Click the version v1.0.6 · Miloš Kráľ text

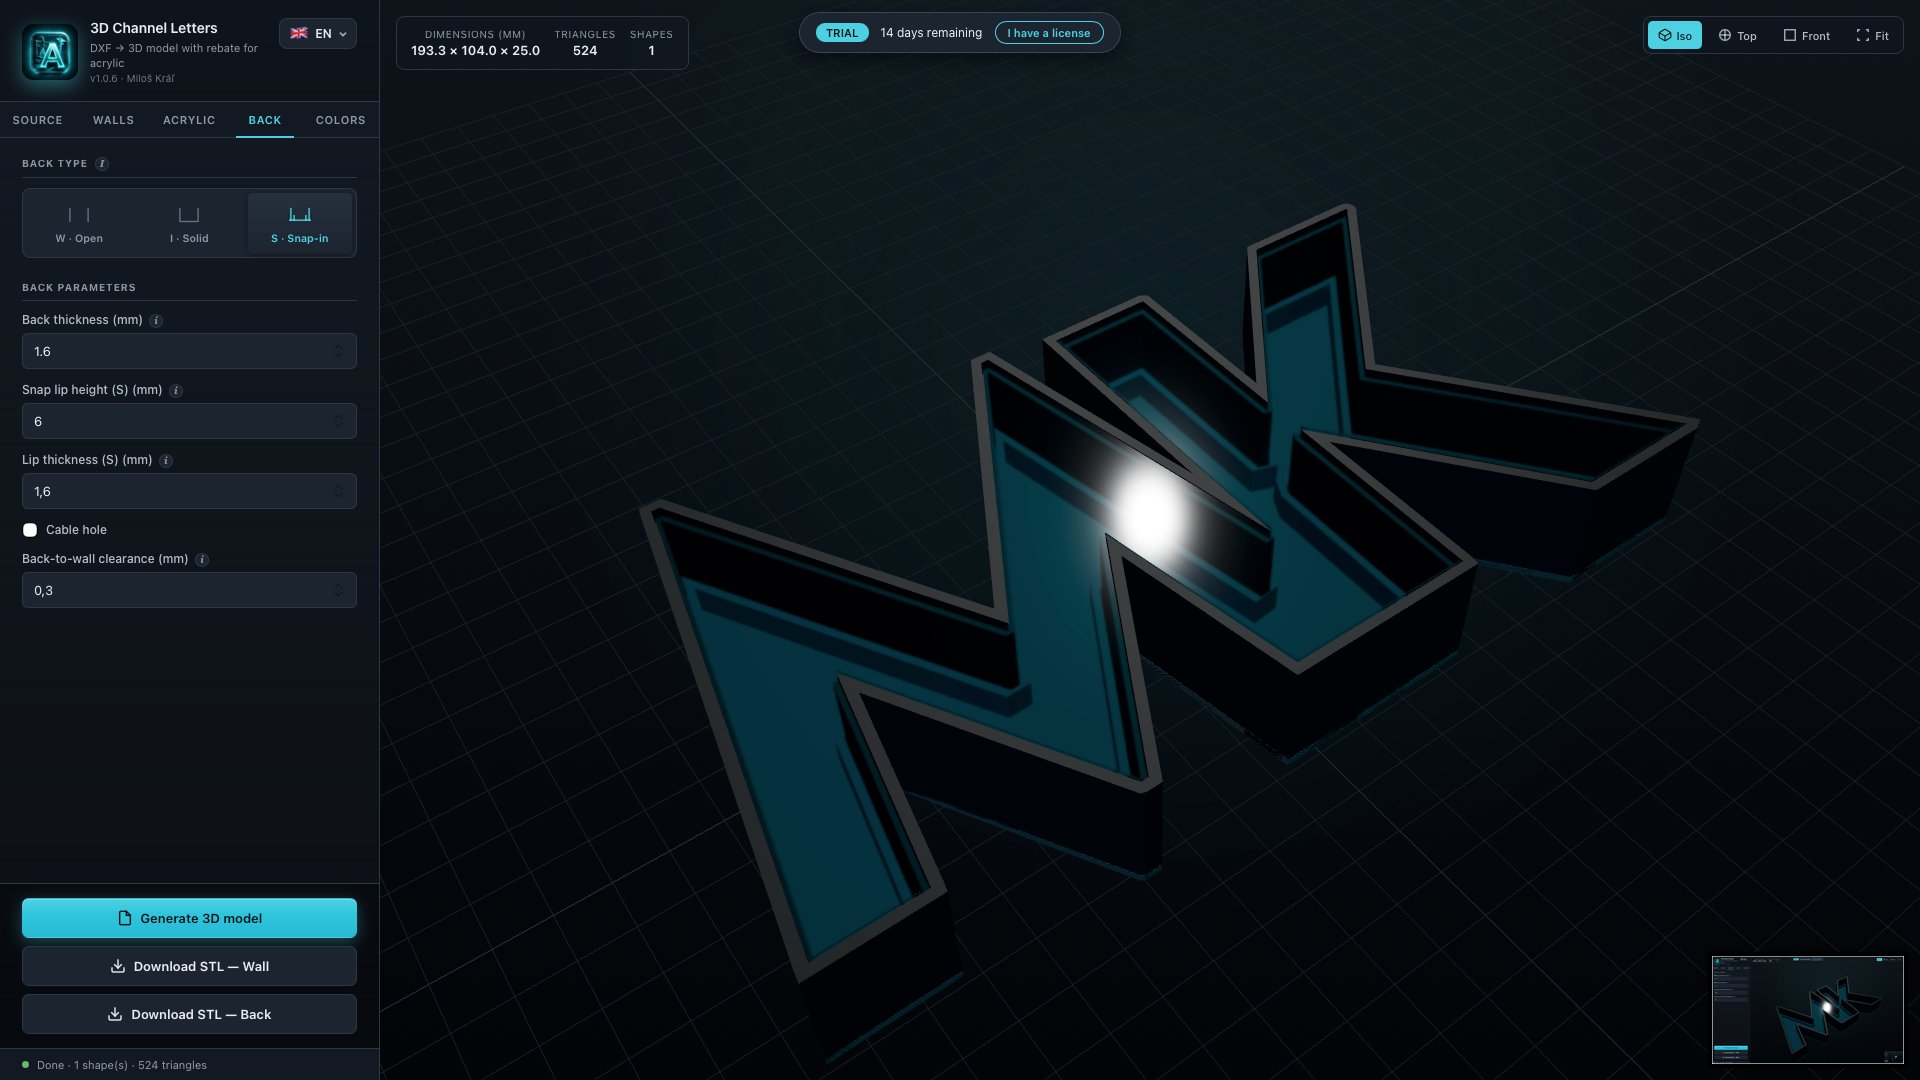(x=132, y=79)
